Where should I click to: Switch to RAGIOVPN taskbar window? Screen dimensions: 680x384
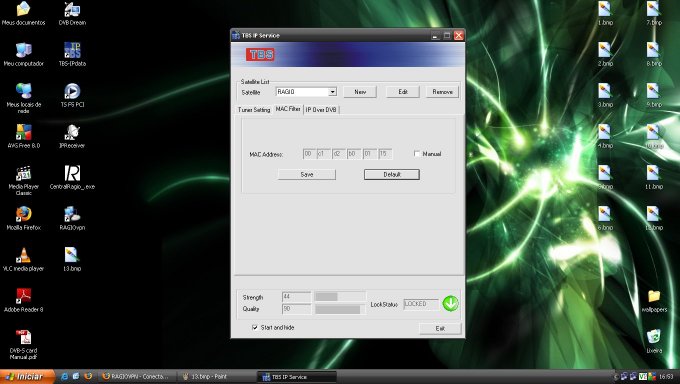click(136, 376)
